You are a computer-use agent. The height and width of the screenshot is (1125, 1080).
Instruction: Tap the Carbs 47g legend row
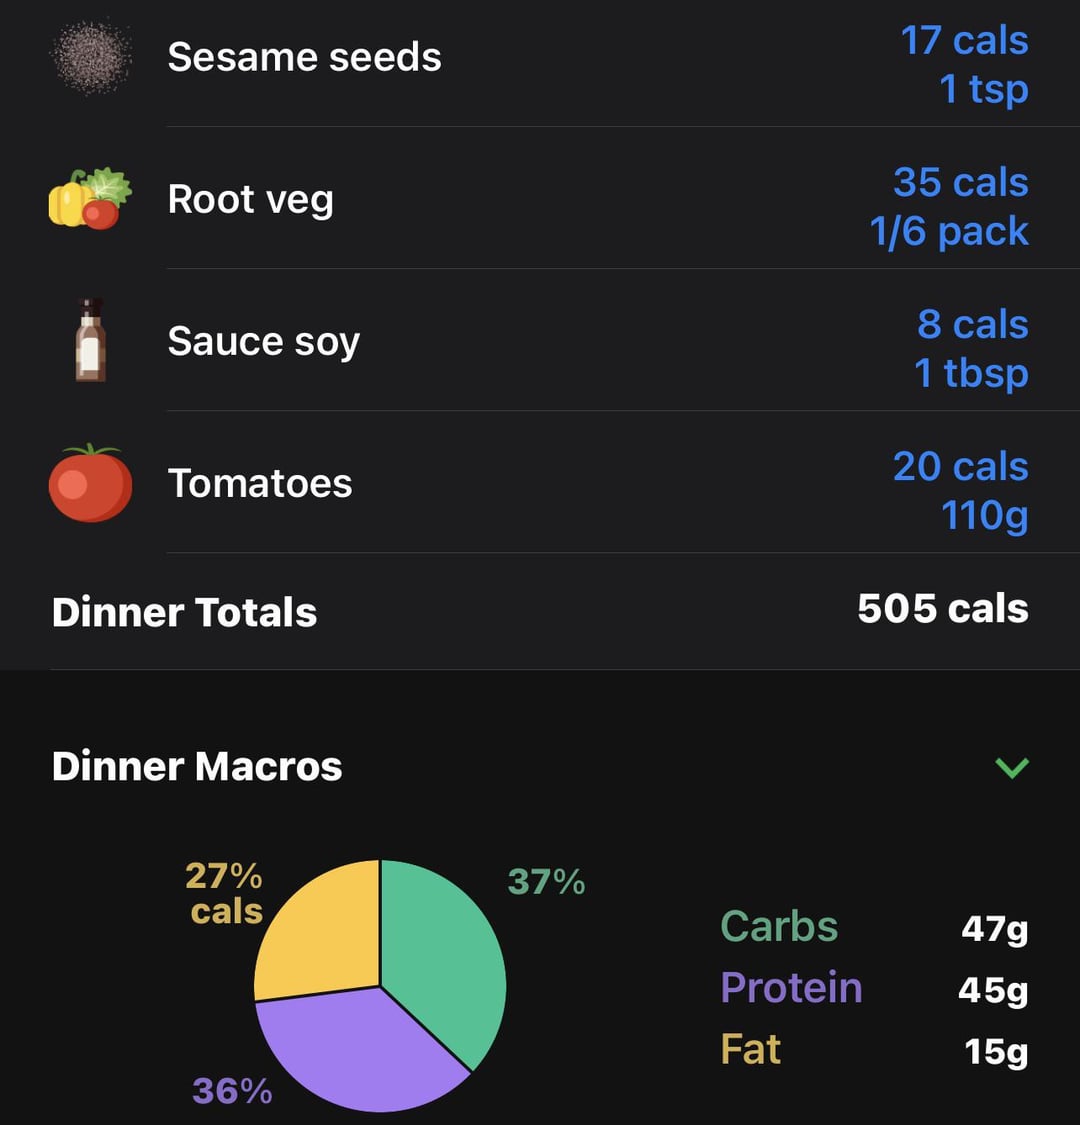[x=873, y=927]
